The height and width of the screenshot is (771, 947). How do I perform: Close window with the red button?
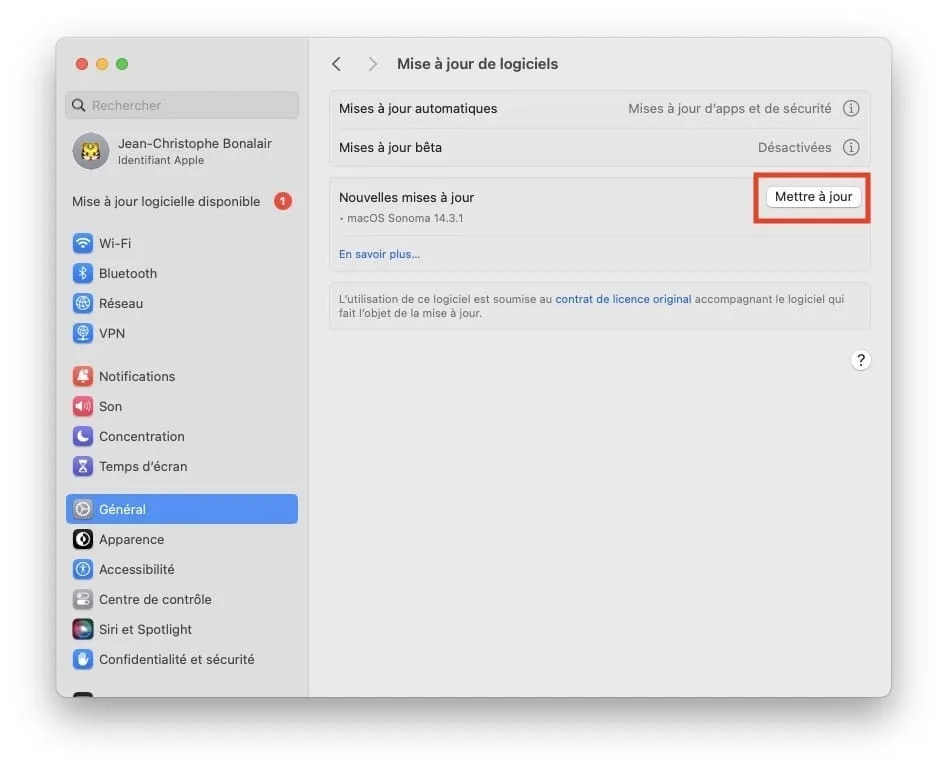click(82, 64)
